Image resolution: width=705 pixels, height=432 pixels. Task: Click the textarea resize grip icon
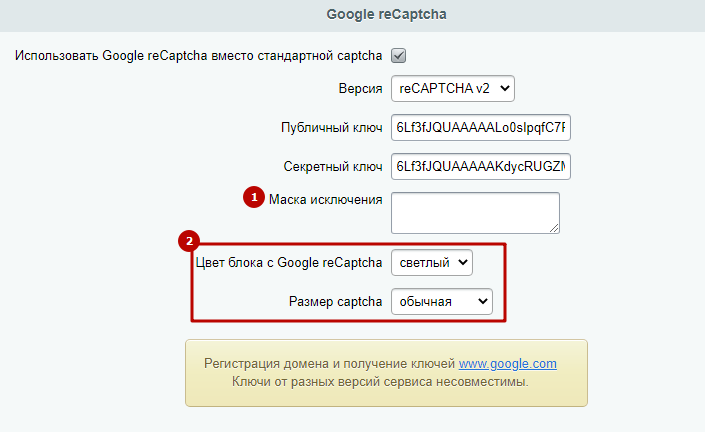(554, 228)
